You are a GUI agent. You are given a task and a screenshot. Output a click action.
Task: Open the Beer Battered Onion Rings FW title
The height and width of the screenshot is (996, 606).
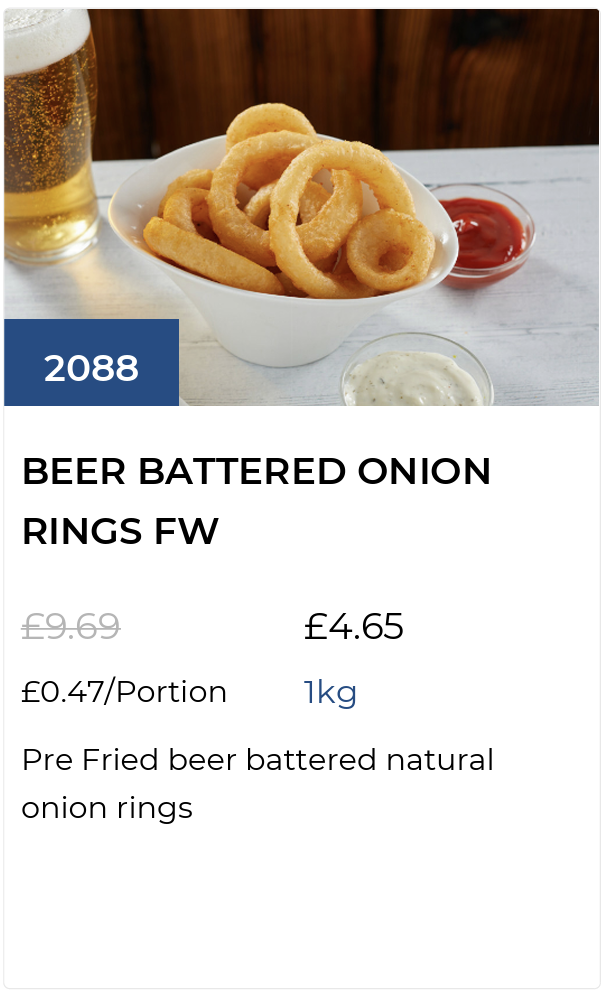tap(256, 501)
